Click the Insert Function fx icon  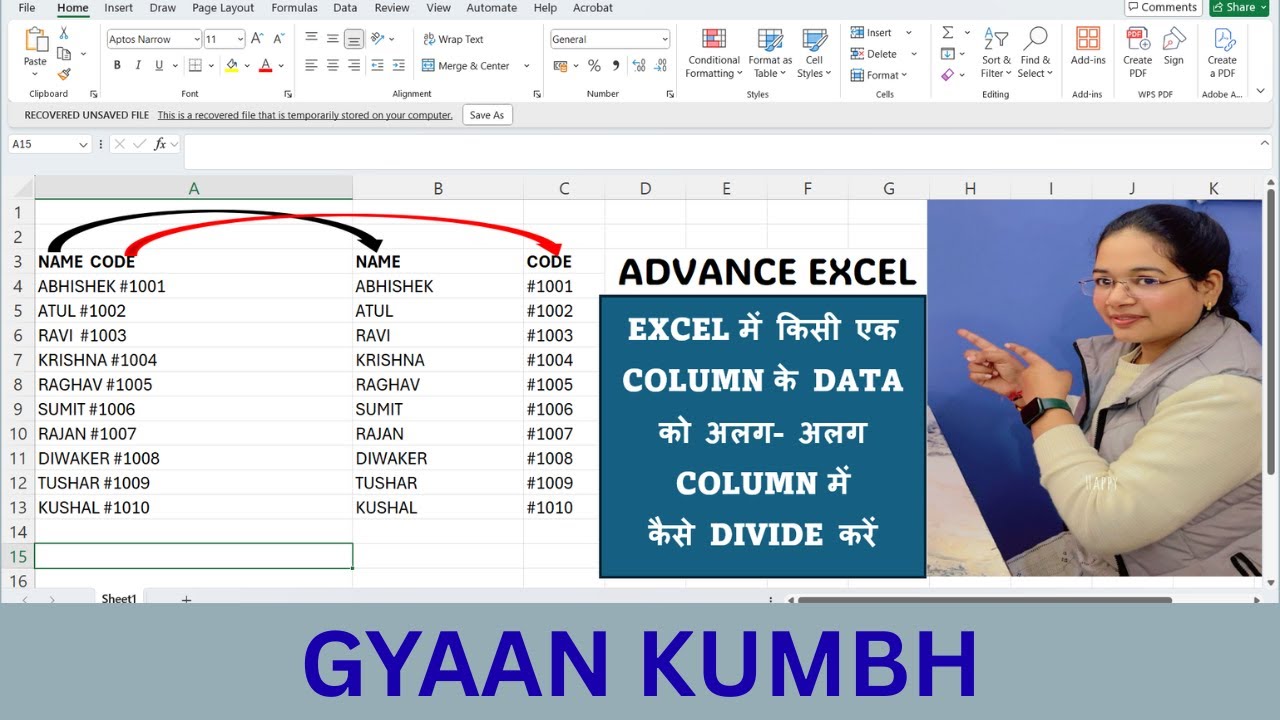pyautogui.click(x=160, y=144)
